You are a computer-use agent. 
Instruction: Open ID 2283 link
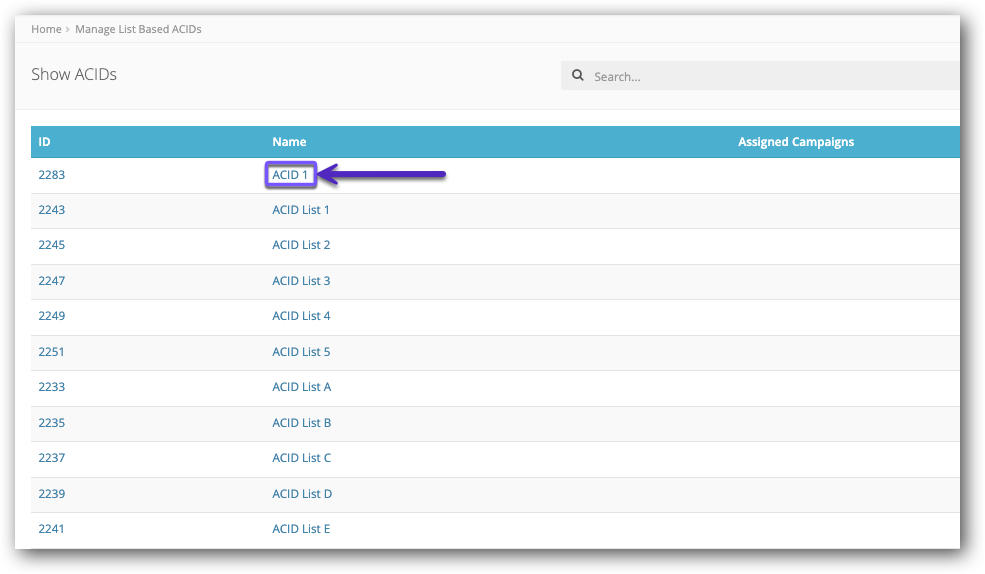51,175
